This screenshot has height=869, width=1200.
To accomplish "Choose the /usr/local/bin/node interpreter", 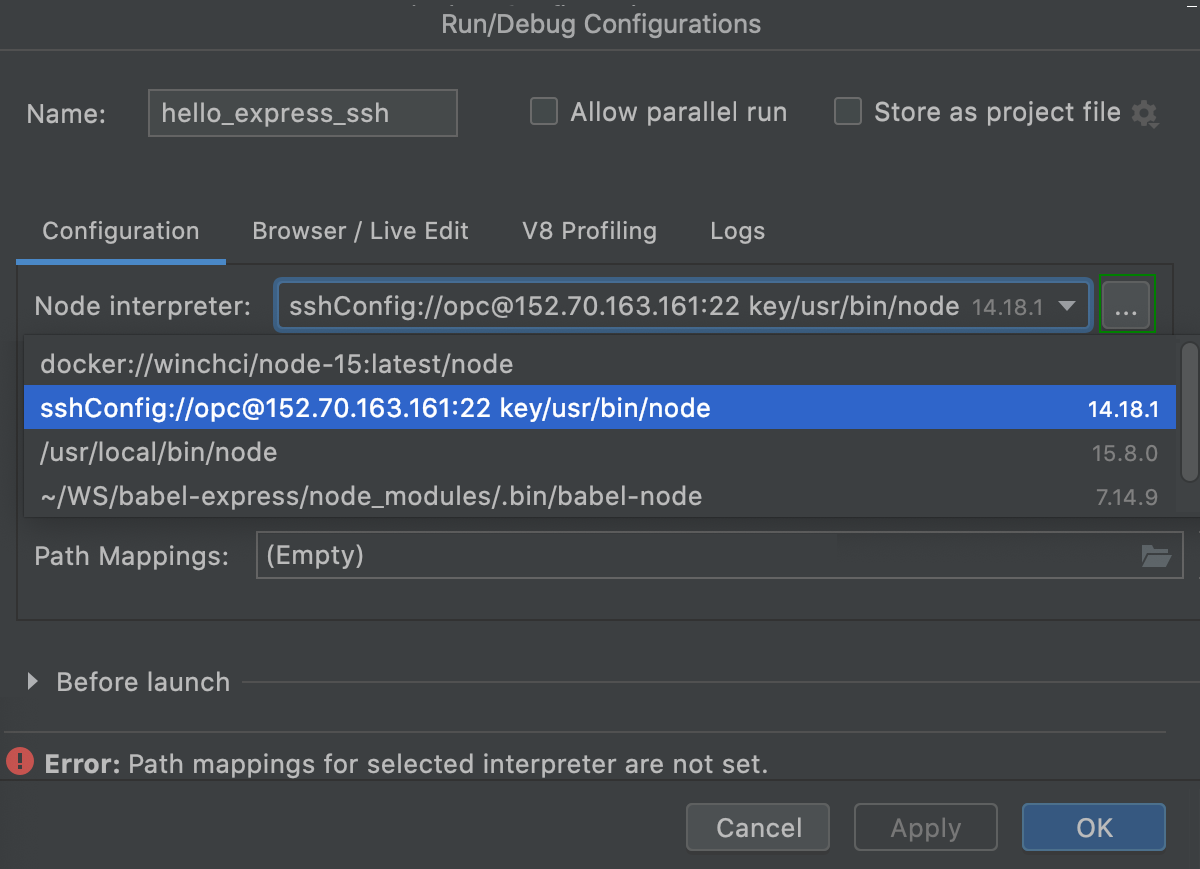I will (158, 452).
